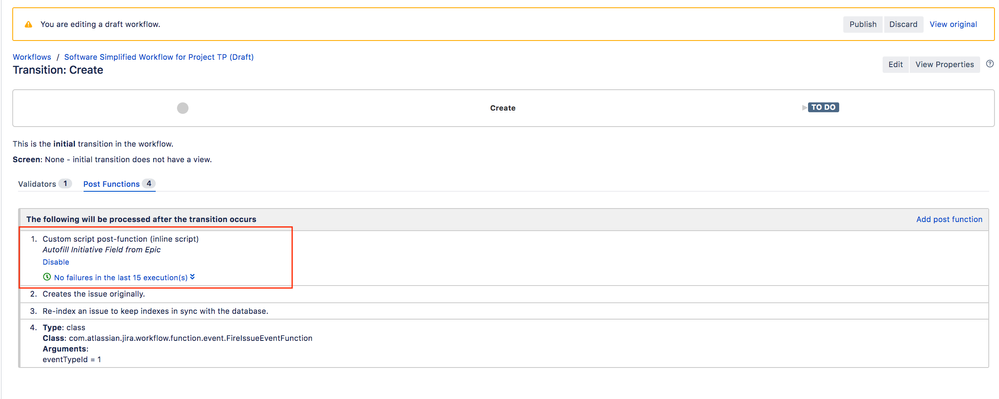Click the Edit transition button
Image resolution: width=999 pixels, height=399 pixels.
coord(896,64)
